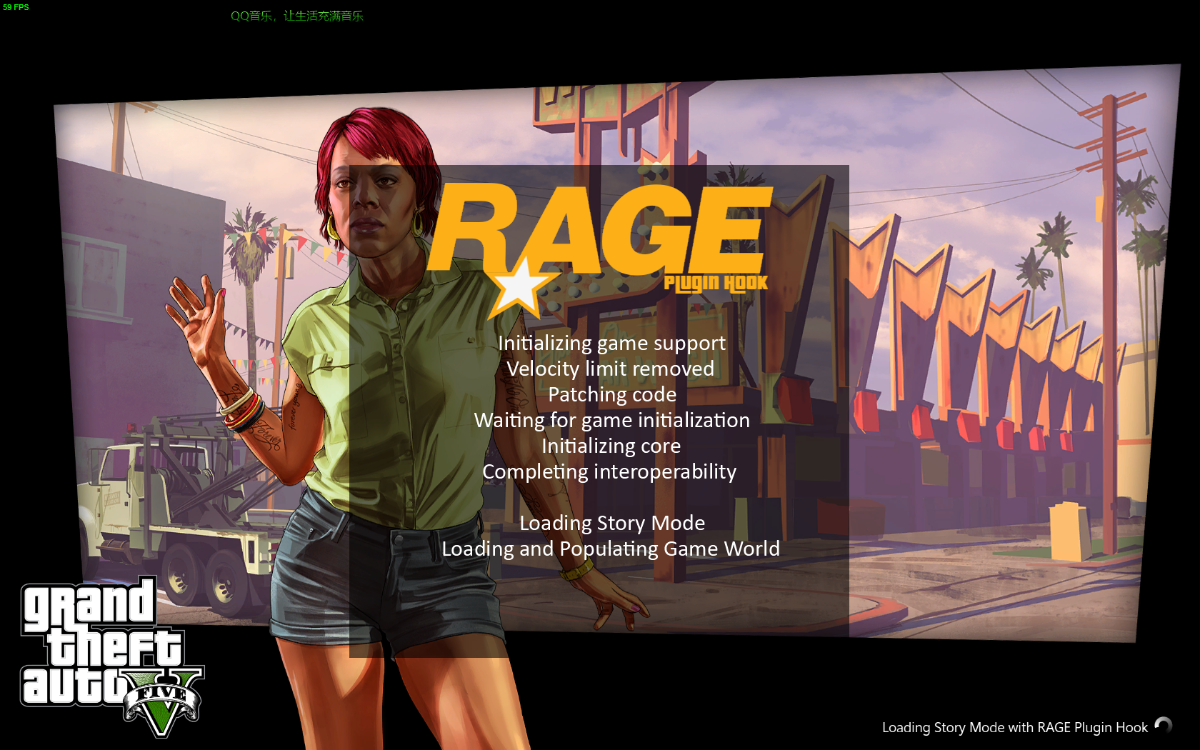Click the 'Initializing game support' line

click(611, 343)
